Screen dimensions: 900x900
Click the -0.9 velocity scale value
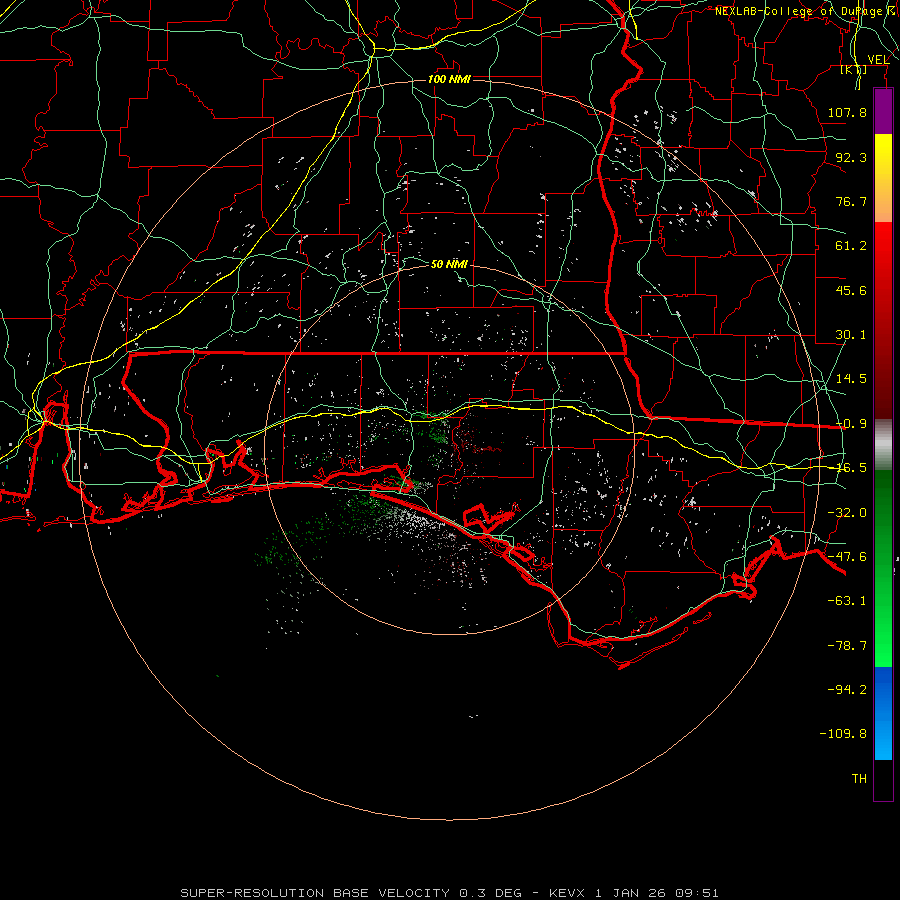point(851,424)
